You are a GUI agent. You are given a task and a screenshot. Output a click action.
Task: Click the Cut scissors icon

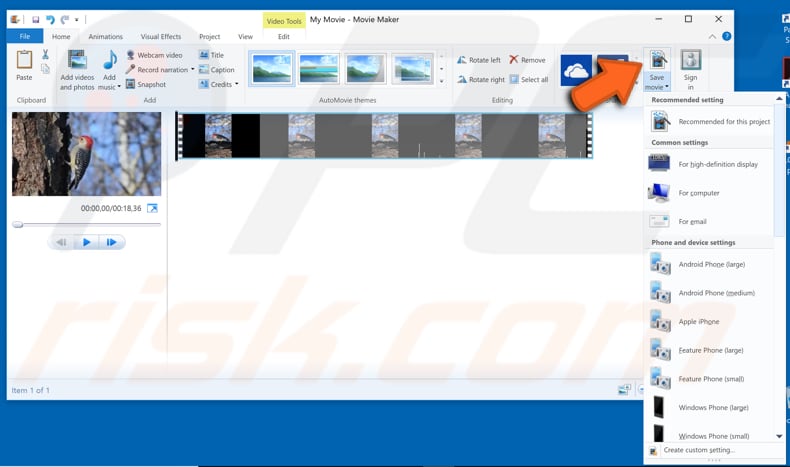tap(45, 54)
